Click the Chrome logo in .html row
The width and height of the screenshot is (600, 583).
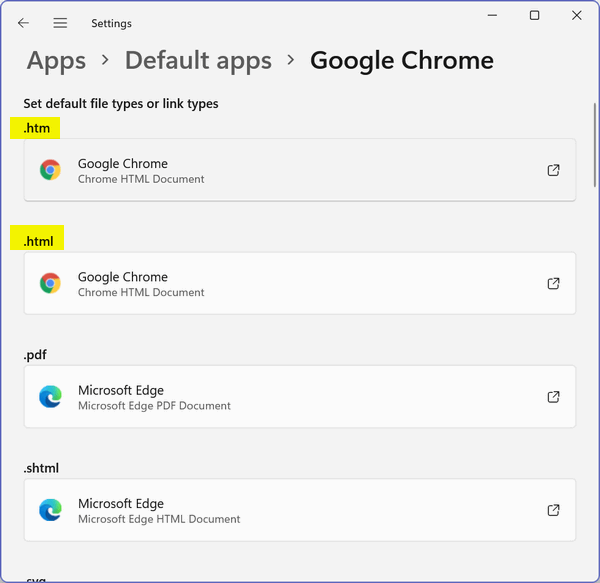[x=51, y=283]
